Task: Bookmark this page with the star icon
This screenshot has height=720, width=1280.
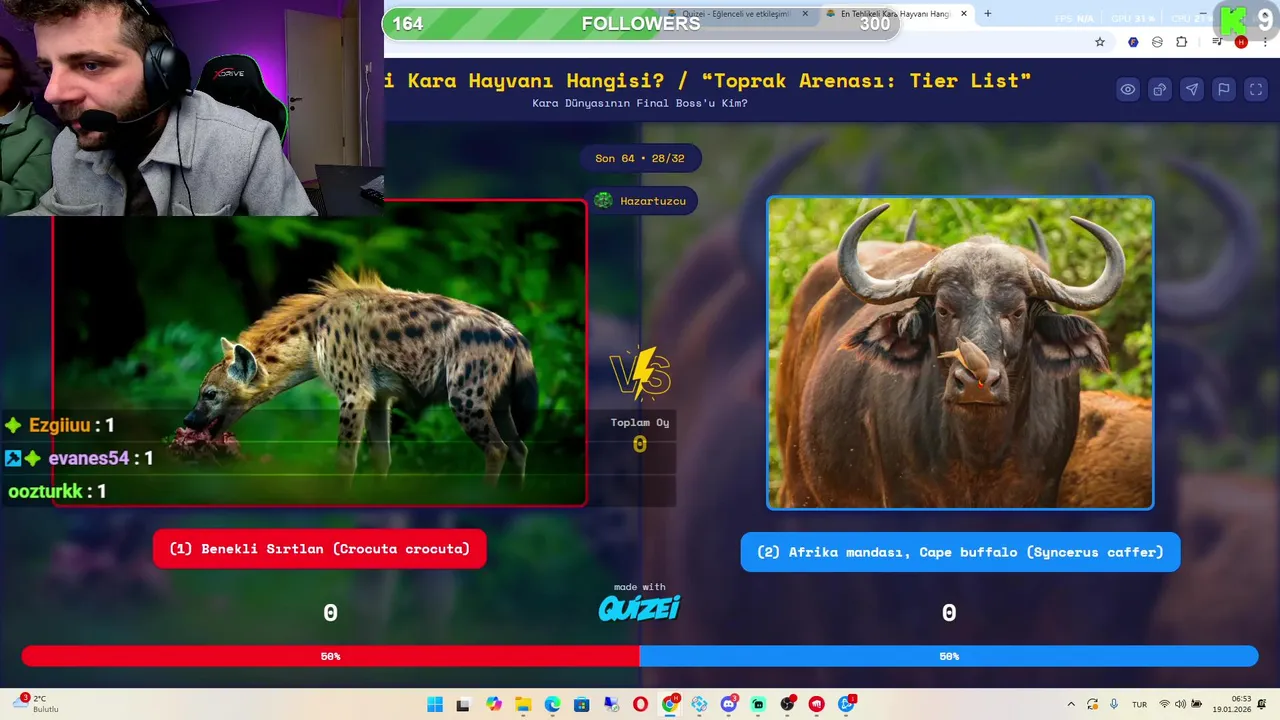Action: tap(1100, 42)
